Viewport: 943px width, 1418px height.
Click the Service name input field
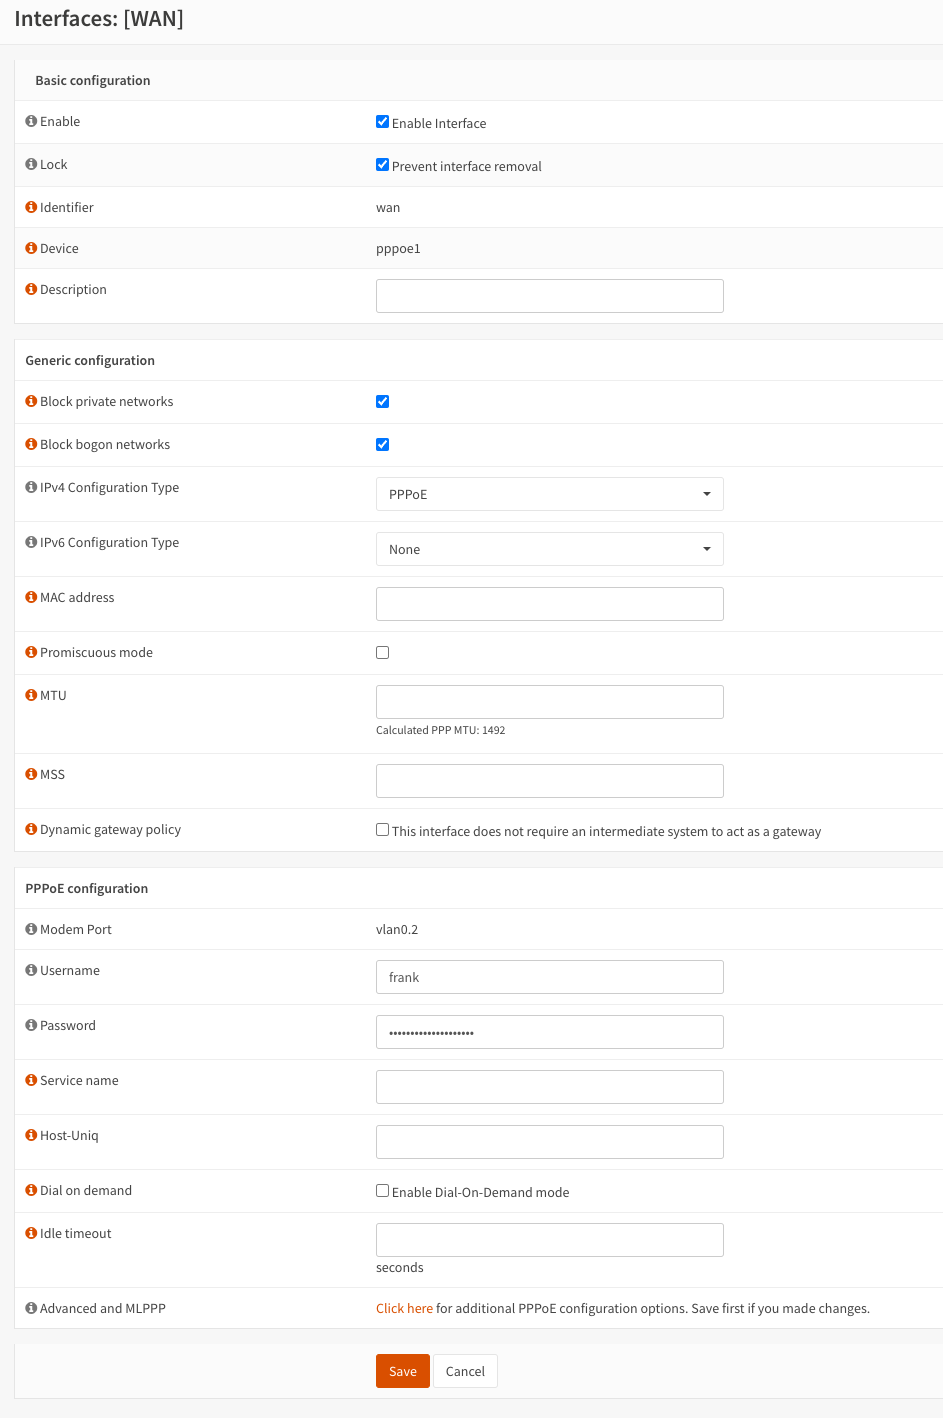coord(549,1087)
